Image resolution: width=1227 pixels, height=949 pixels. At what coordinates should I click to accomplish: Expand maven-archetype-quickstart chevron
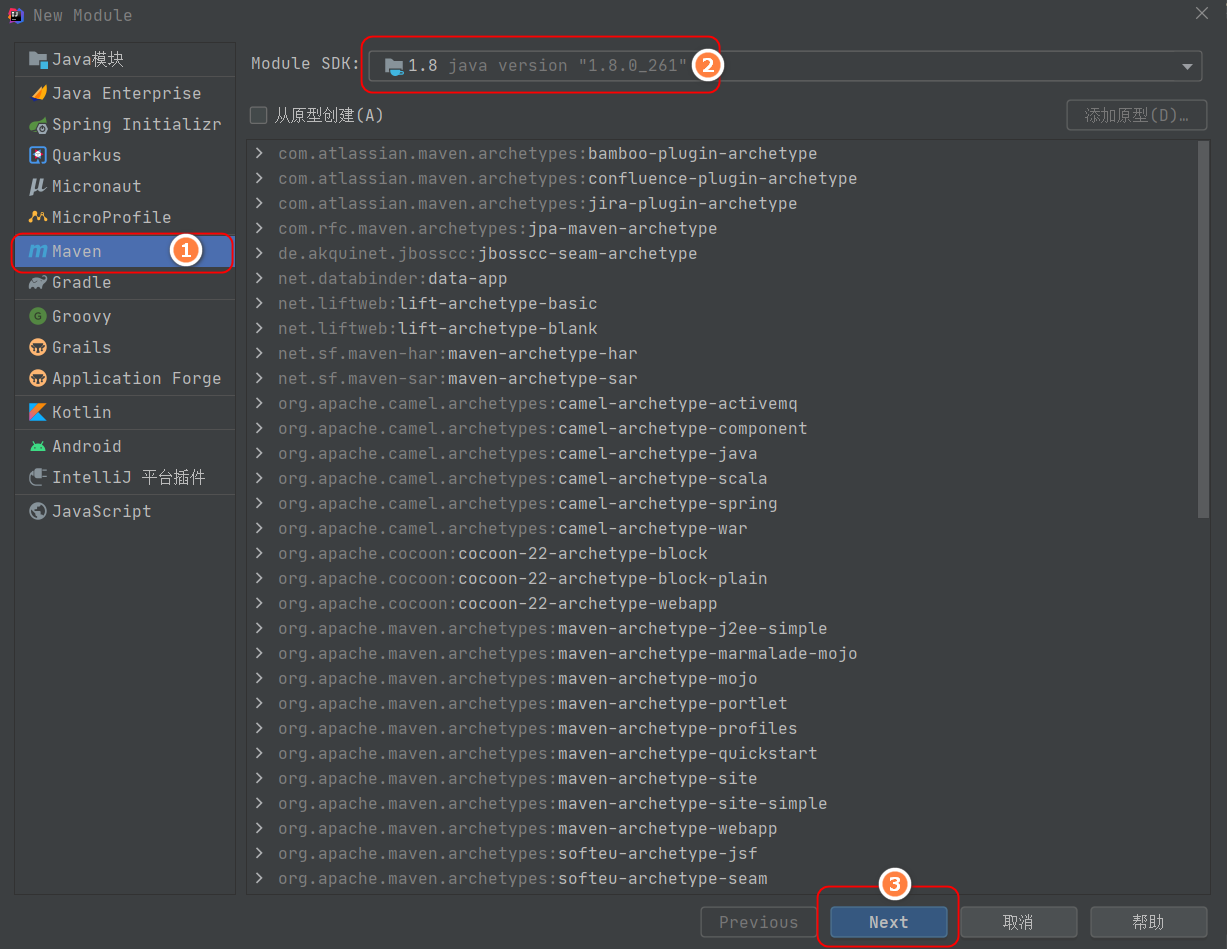pos(259,753)
